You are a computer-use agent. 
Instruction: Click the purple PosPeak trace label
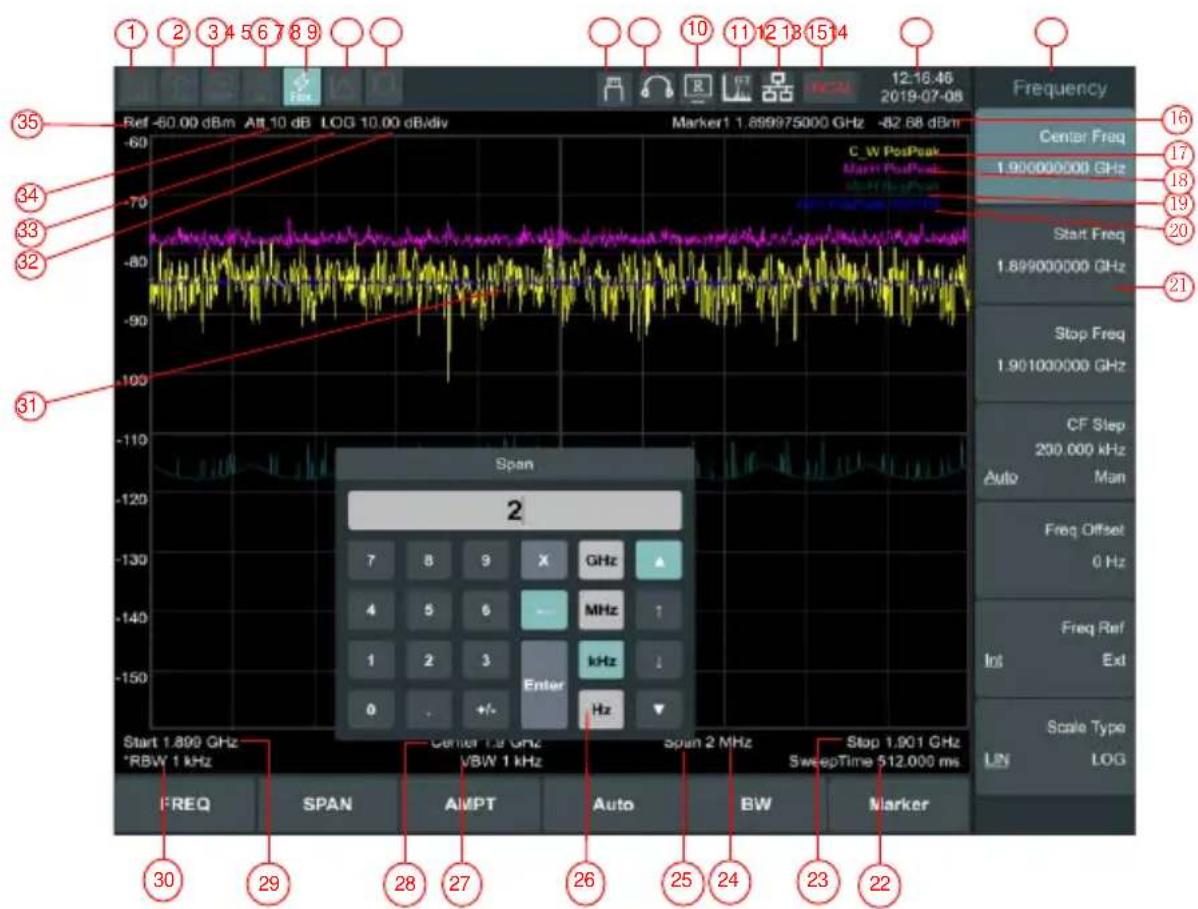892,168
